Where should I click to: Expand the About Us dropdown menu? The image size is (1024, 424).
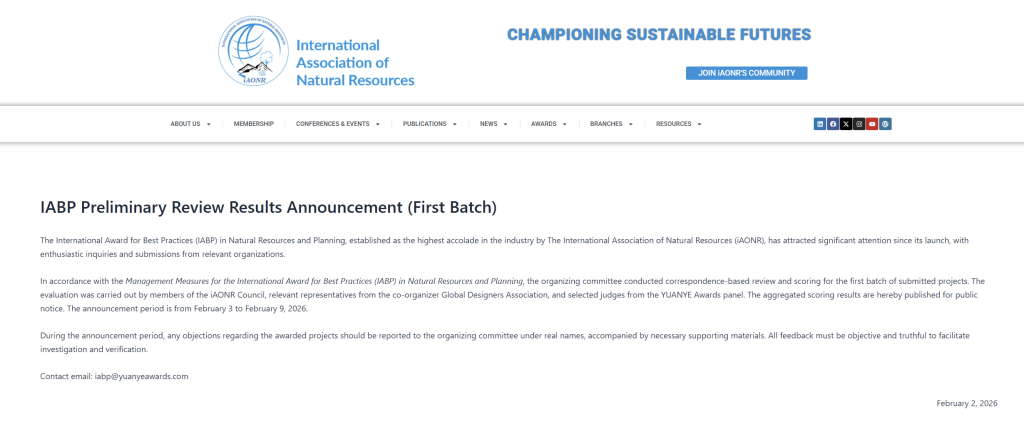click(190, 124)
